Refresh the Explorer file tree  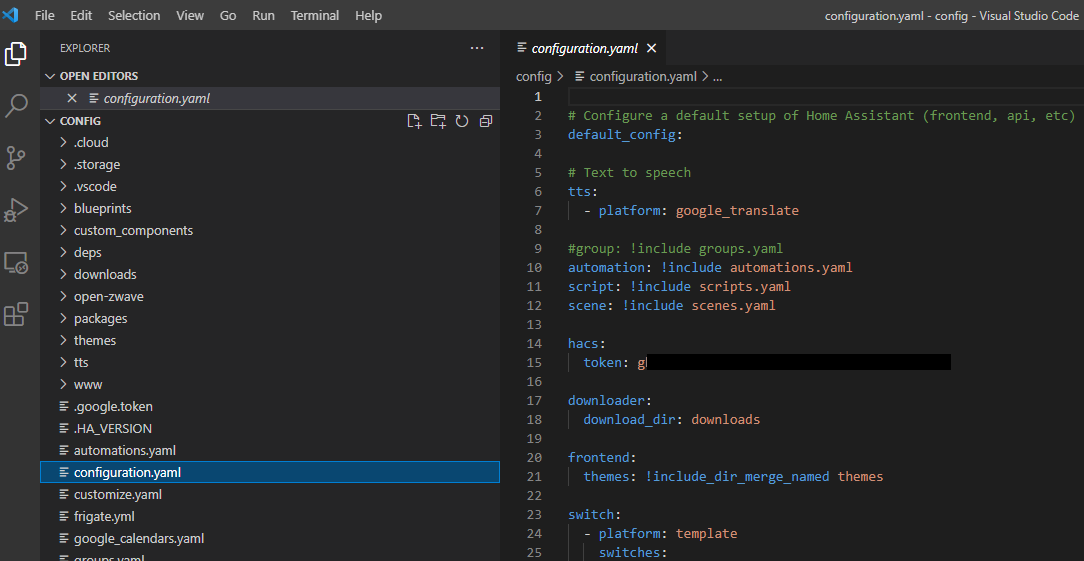pyautogui.click(x=462, y=121)
